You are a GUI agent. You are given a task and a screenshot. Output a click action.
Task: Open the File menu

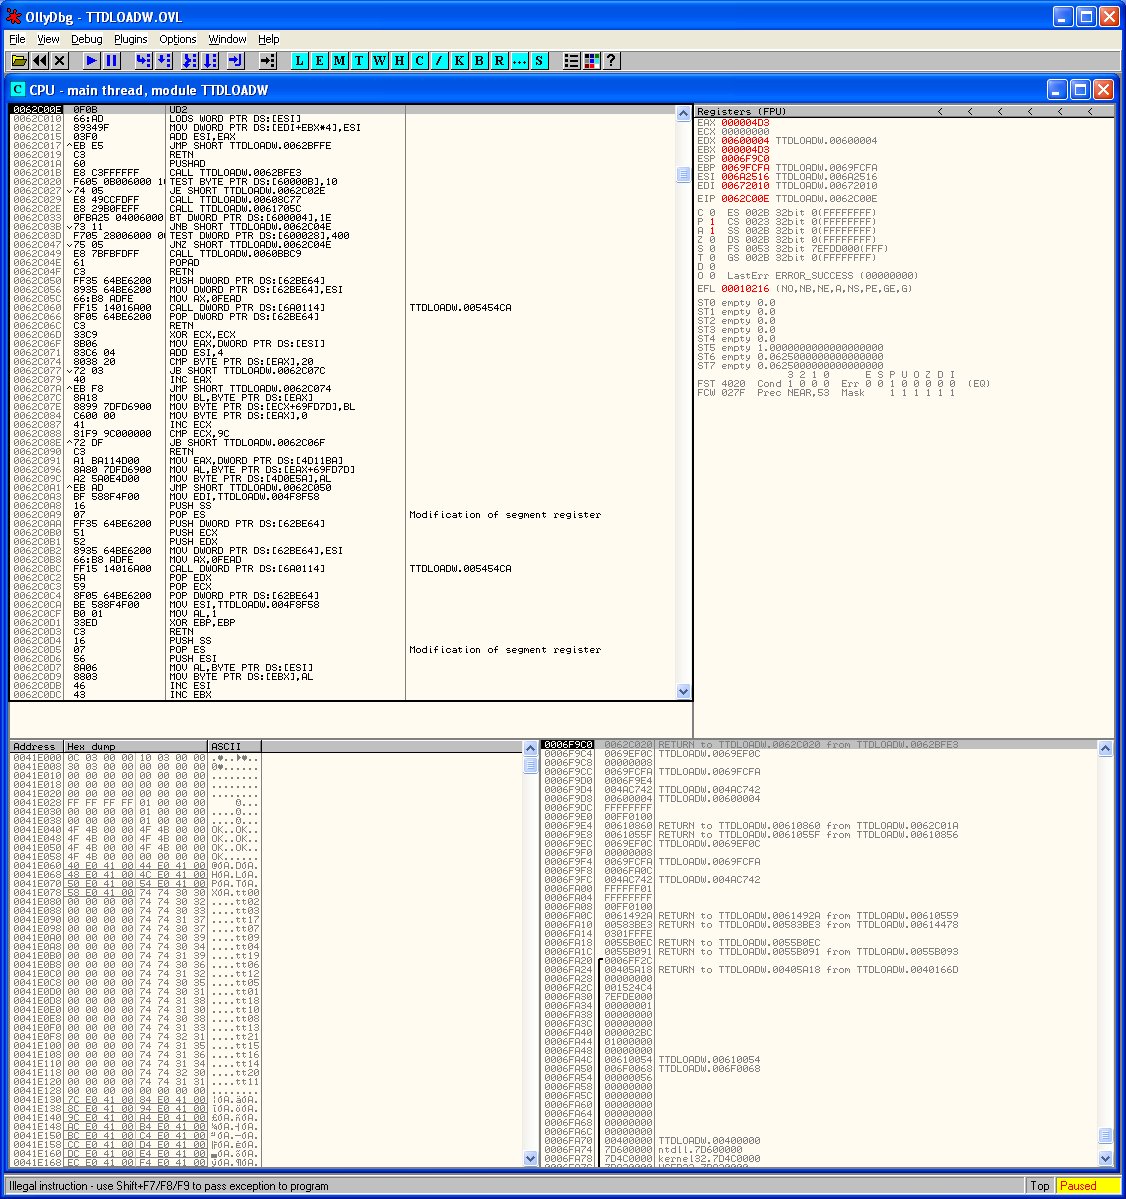(x=18, y=39)
